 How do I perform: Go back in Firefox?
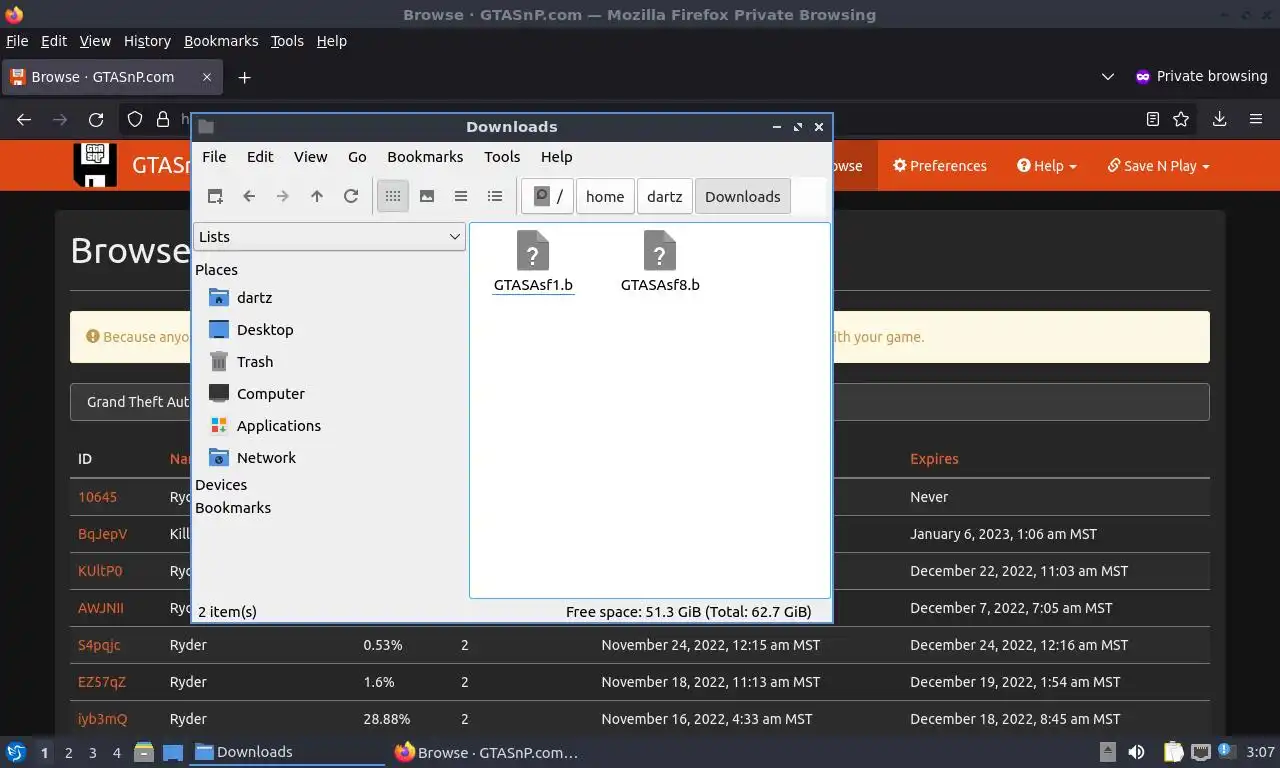tap(24, 119)
